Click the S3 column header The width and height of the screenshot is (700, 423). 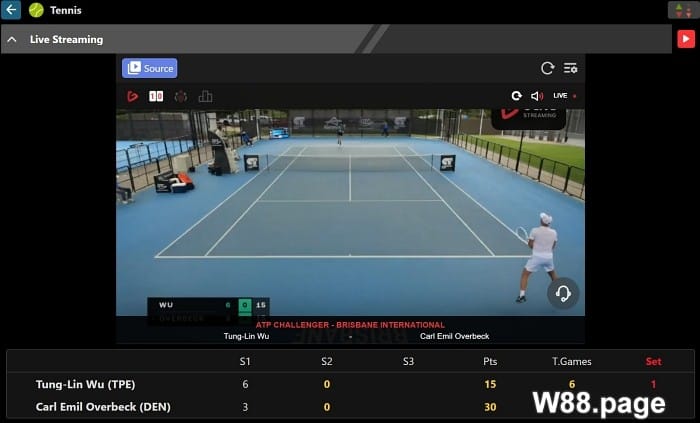408,361
